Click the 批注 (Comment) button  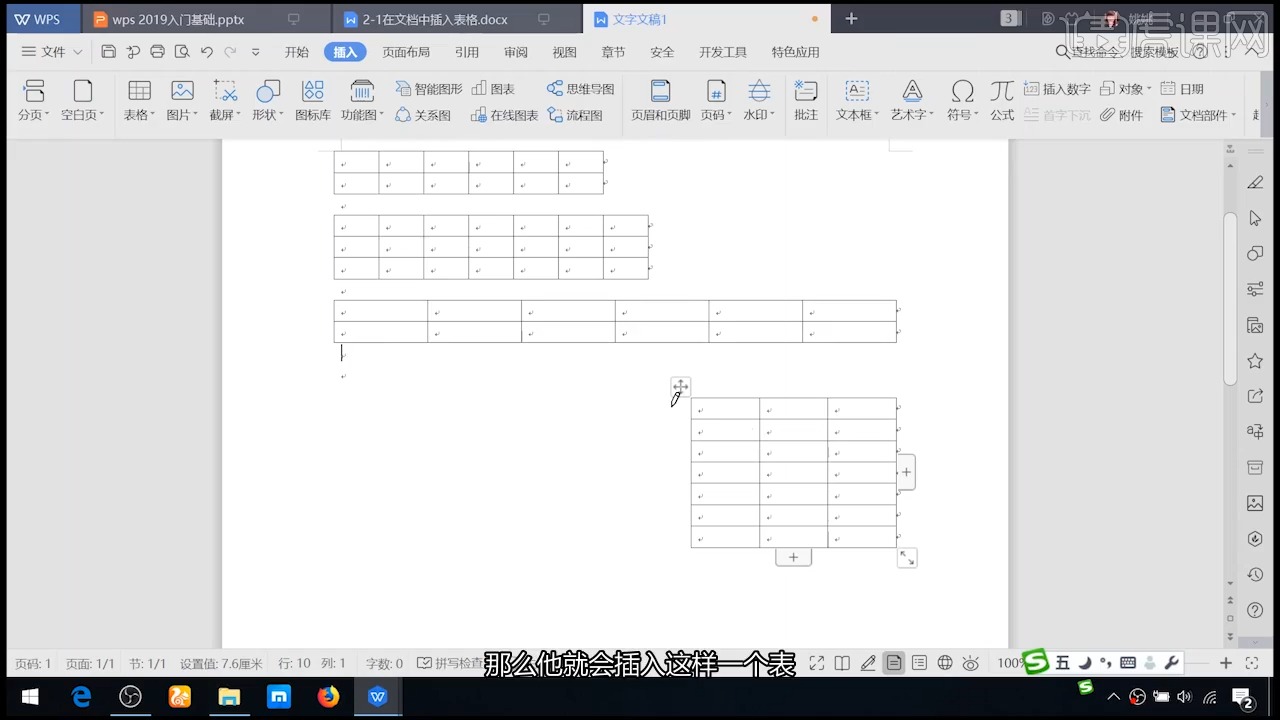[805, 100]
